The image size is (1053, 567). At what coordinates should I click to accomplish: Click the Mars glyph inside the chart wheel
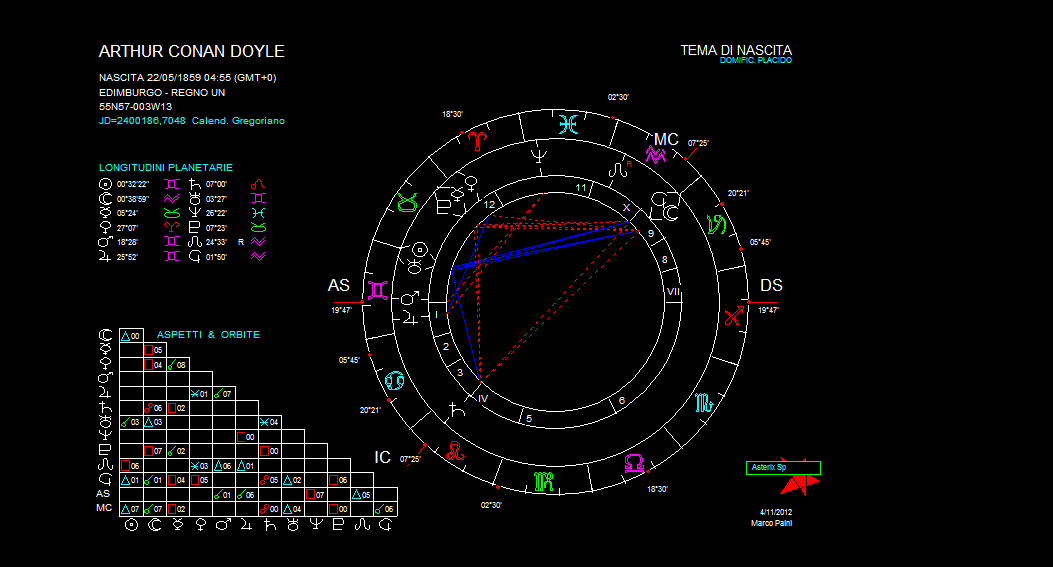pos(410,298)
